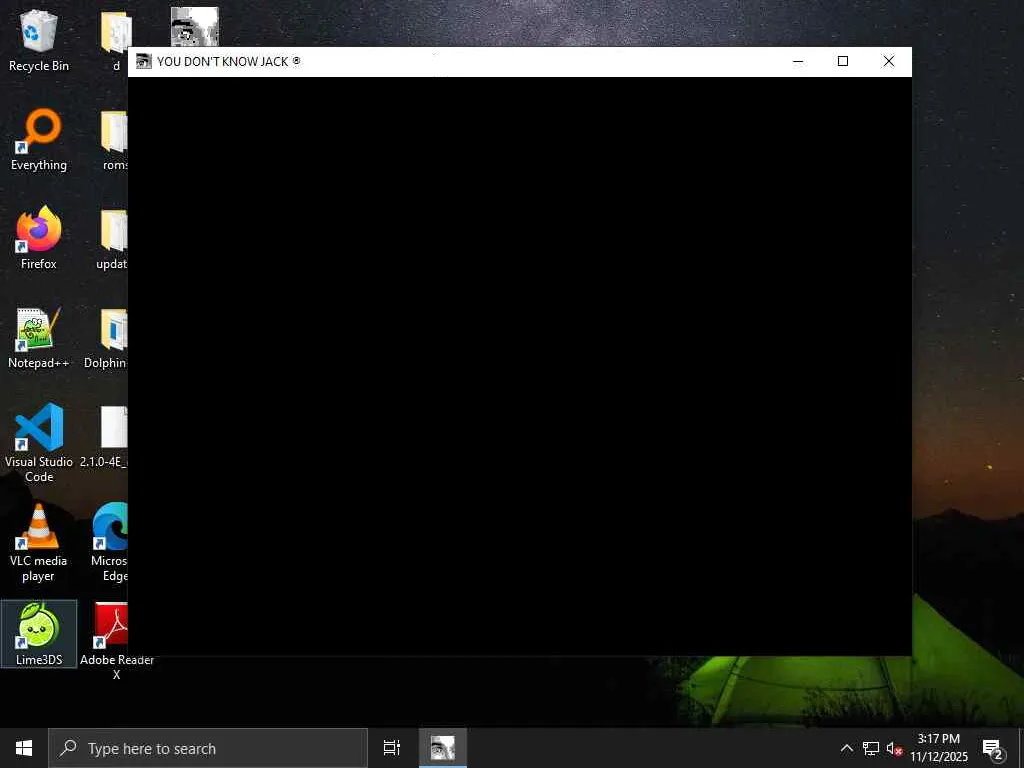Select the folder labeled d

pos(116,41)
